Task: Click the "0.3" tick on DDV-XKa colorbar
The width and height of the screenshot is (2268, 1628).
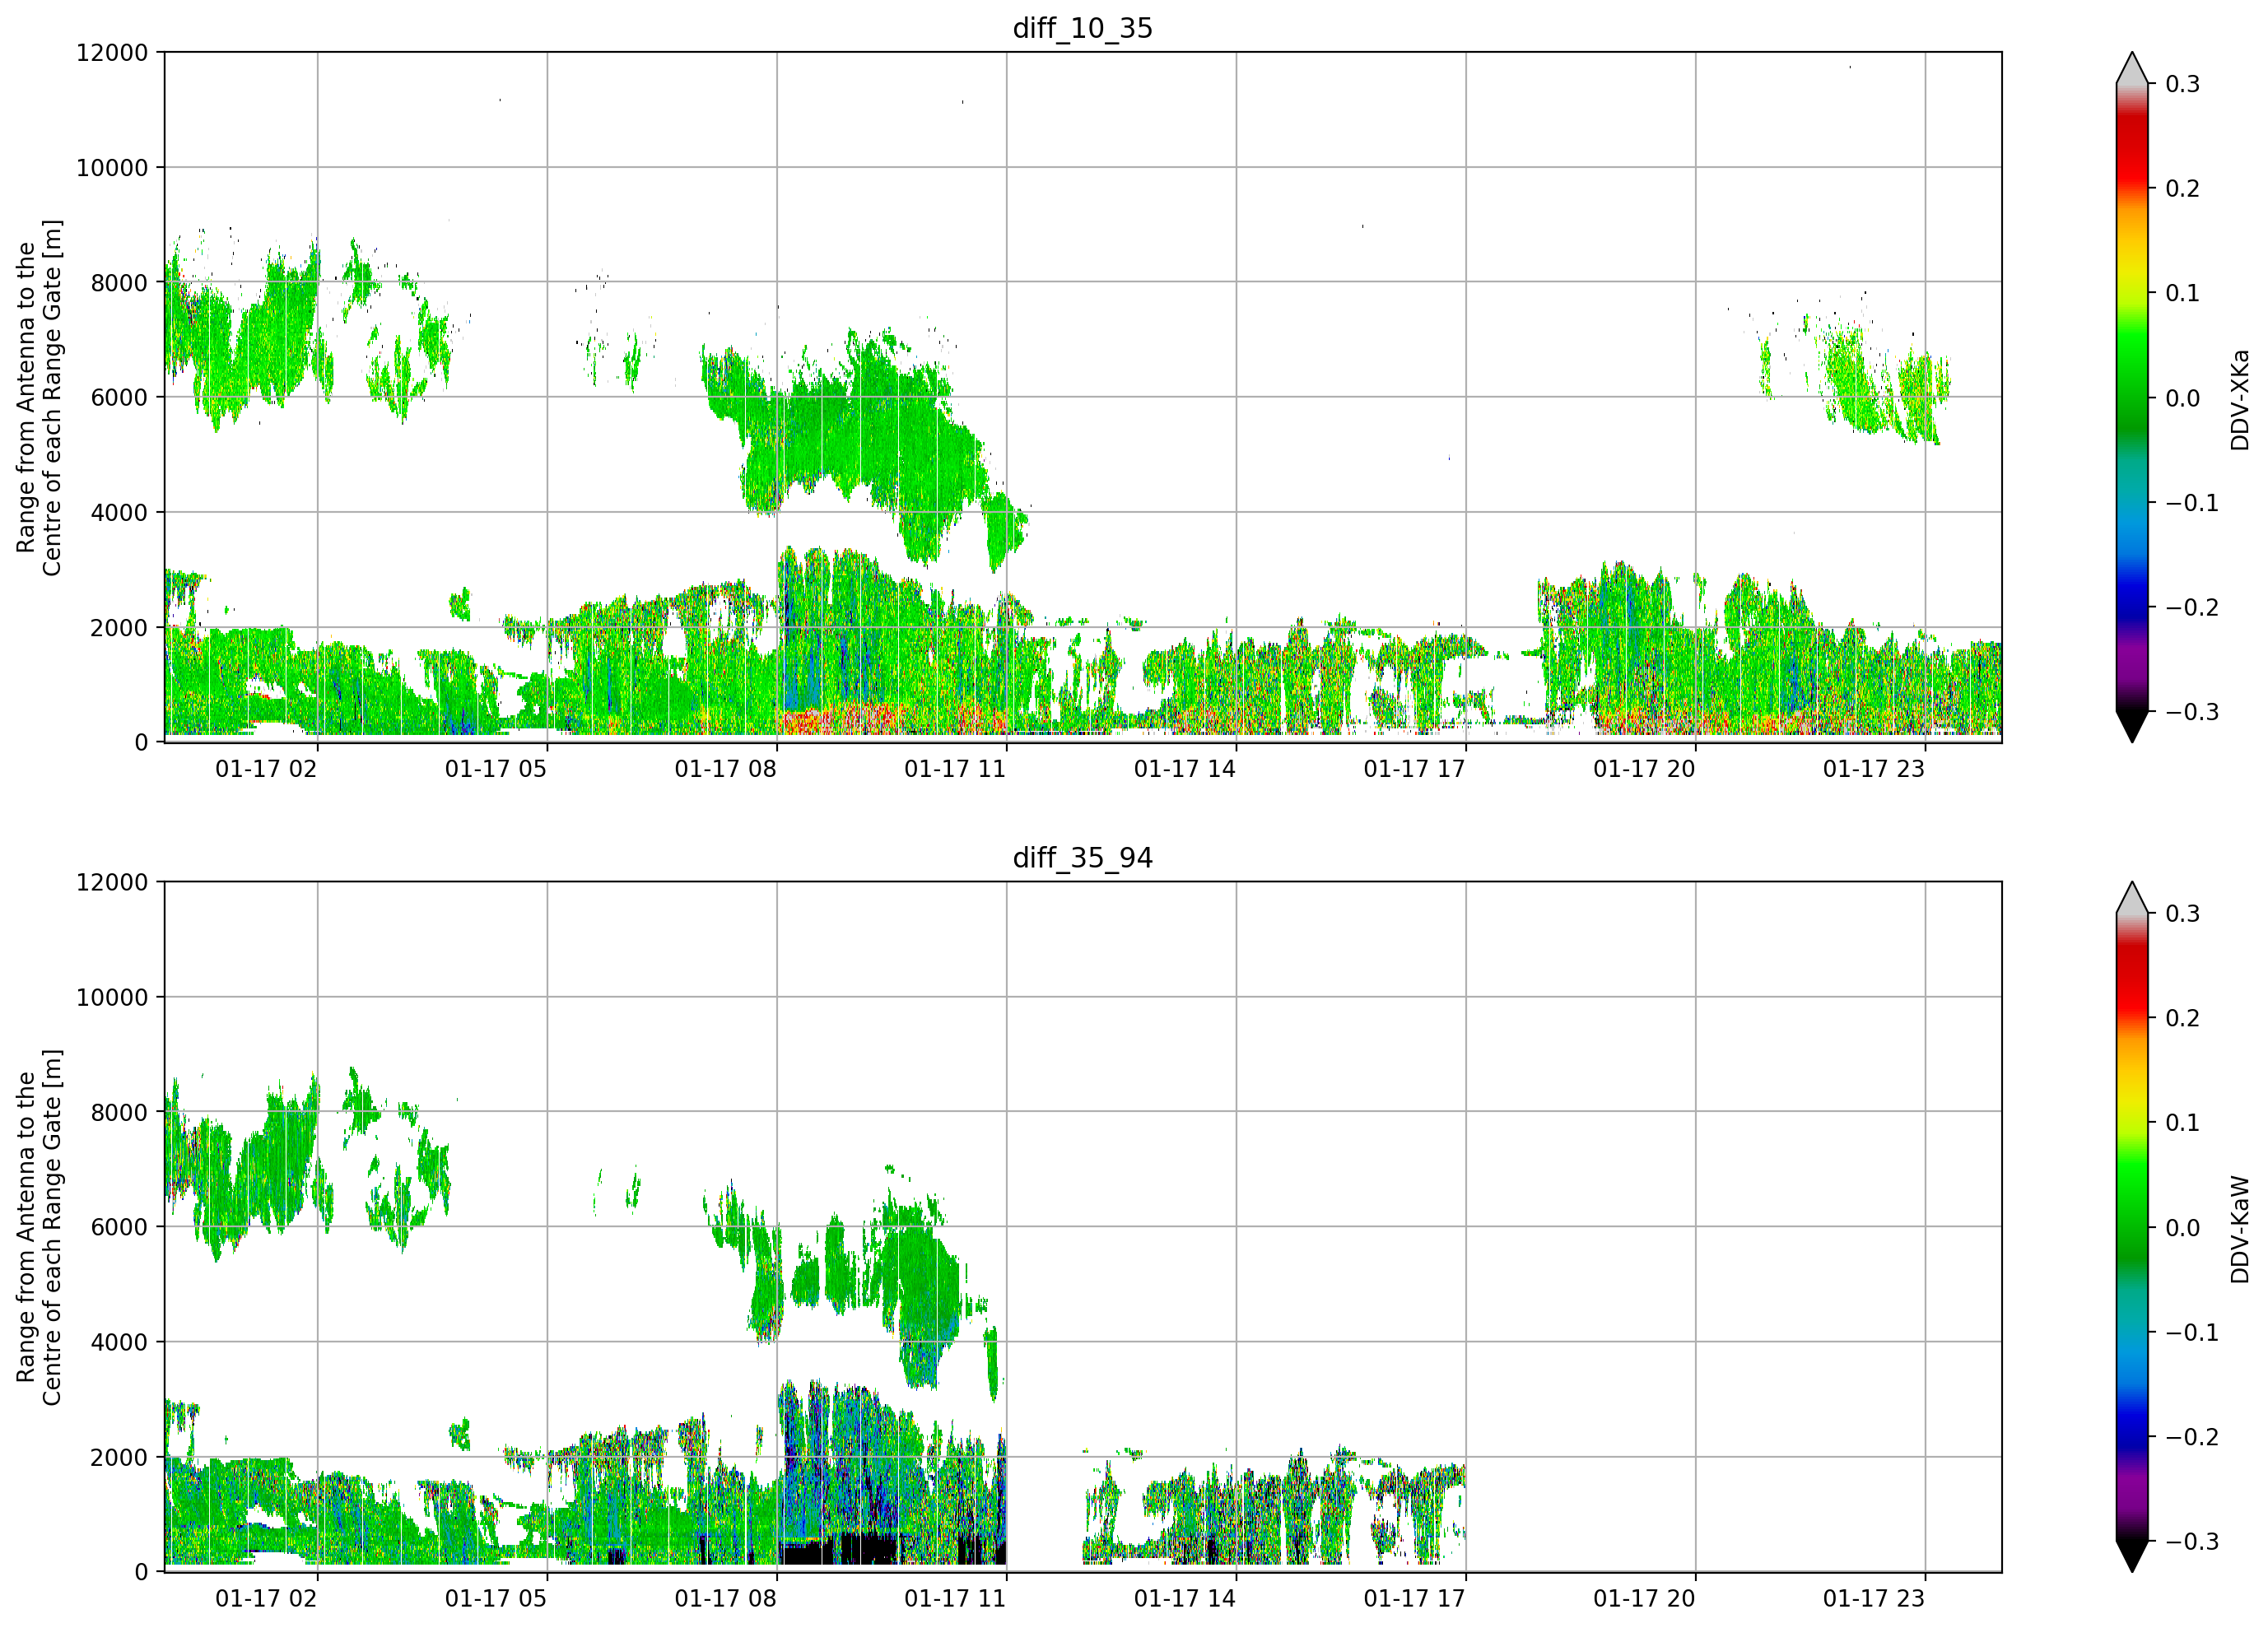Action: (x=2183, y=84)
